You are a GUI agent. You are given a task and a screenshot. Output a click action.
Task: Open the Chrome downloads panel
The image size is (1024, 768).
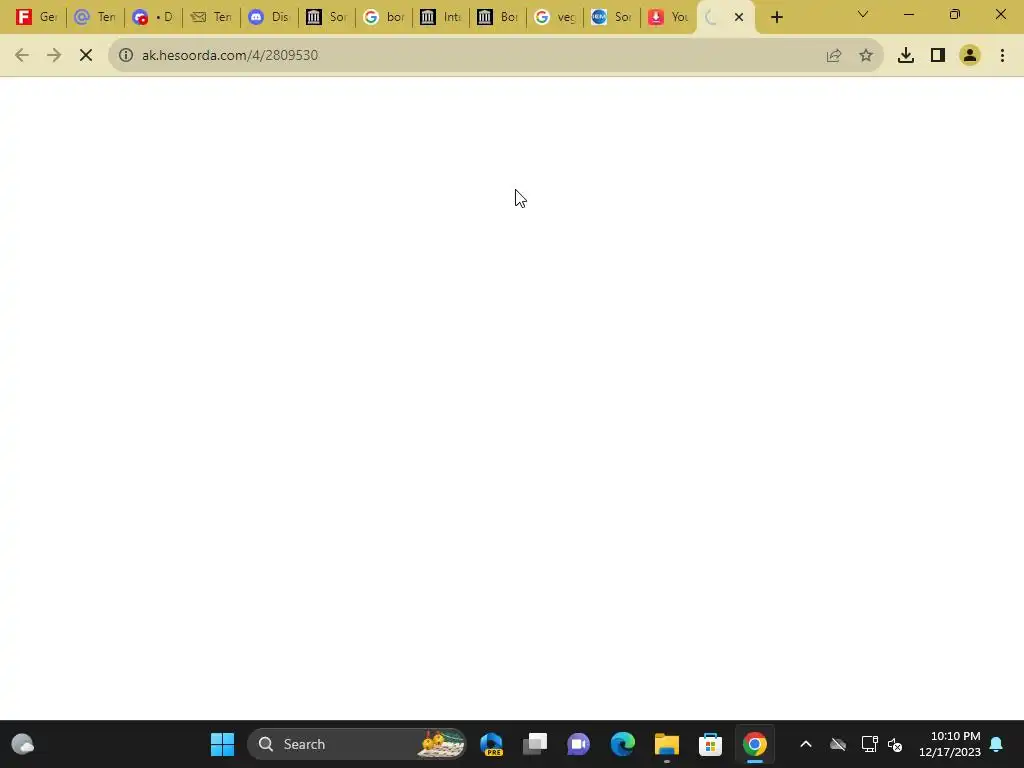click(x=906, y=56)
